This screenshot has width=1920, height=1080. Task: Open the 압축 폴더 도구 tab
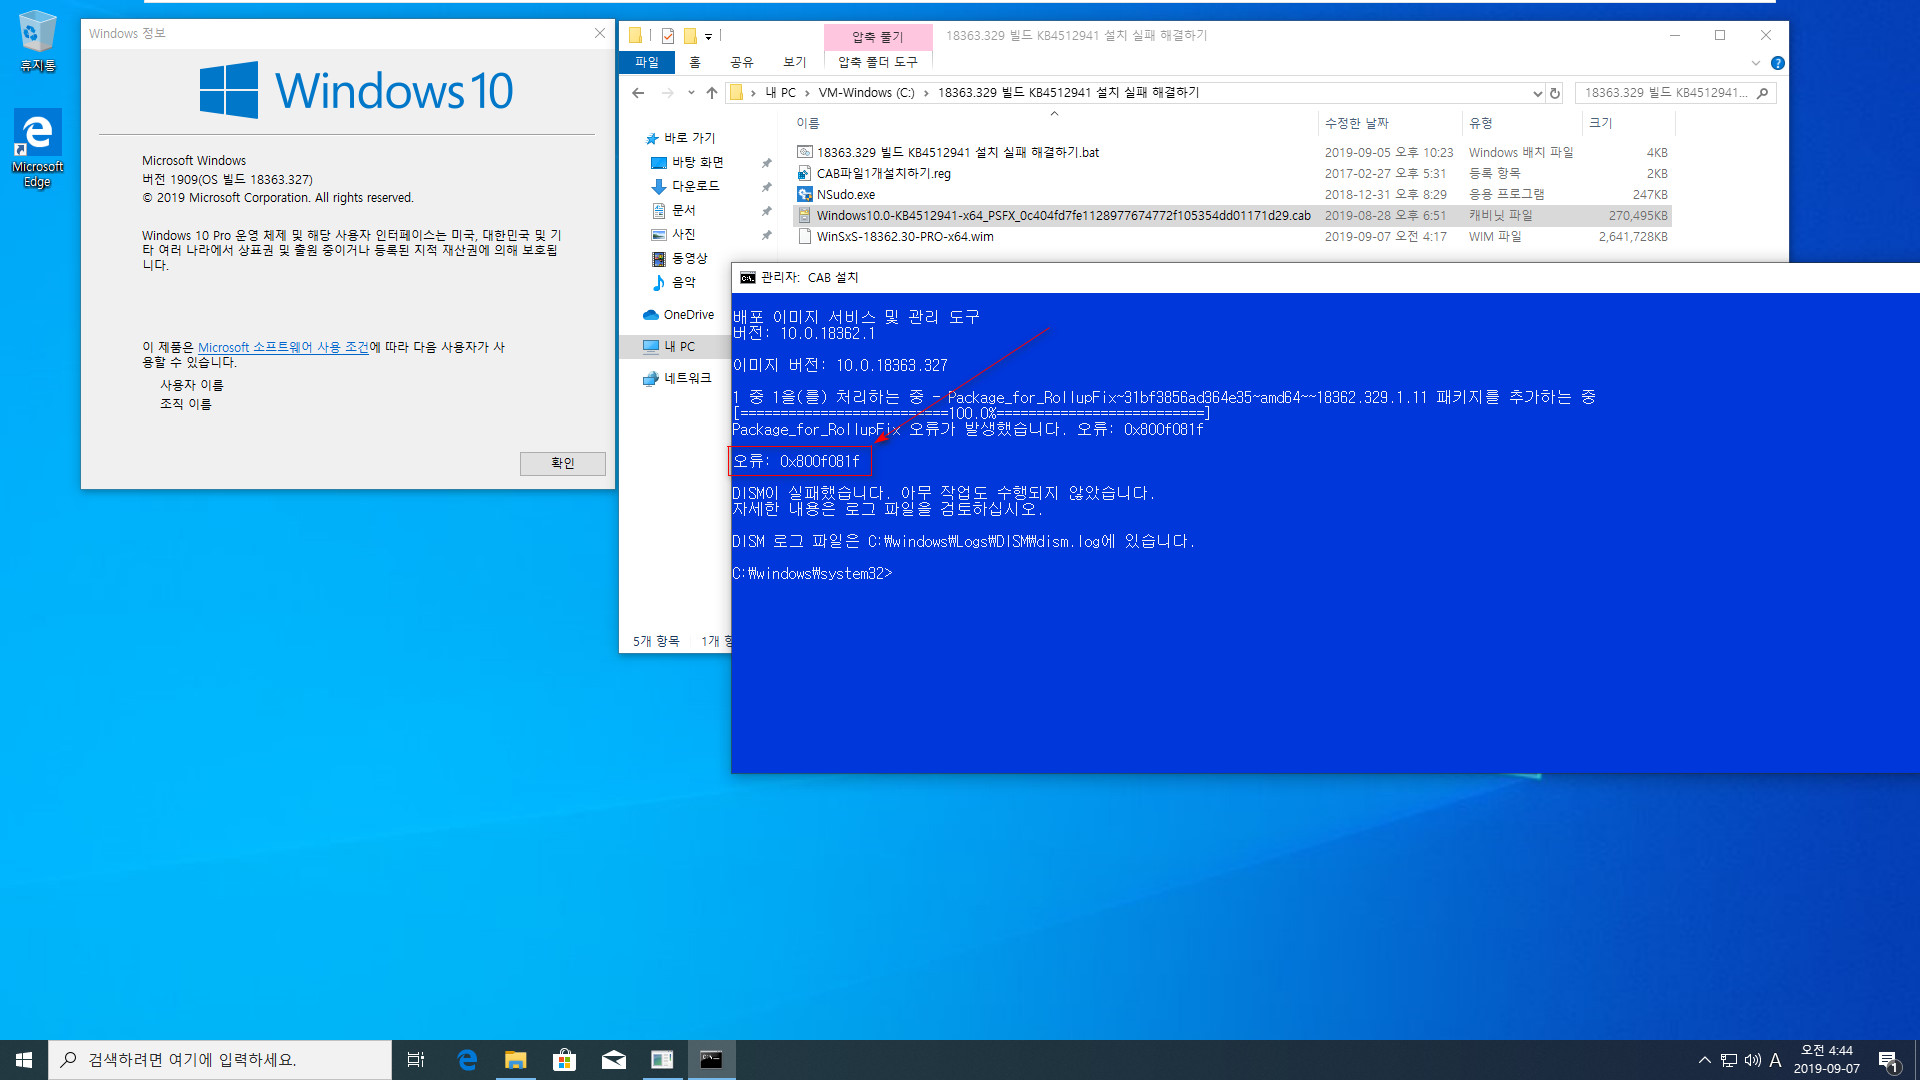coord(877,62)
